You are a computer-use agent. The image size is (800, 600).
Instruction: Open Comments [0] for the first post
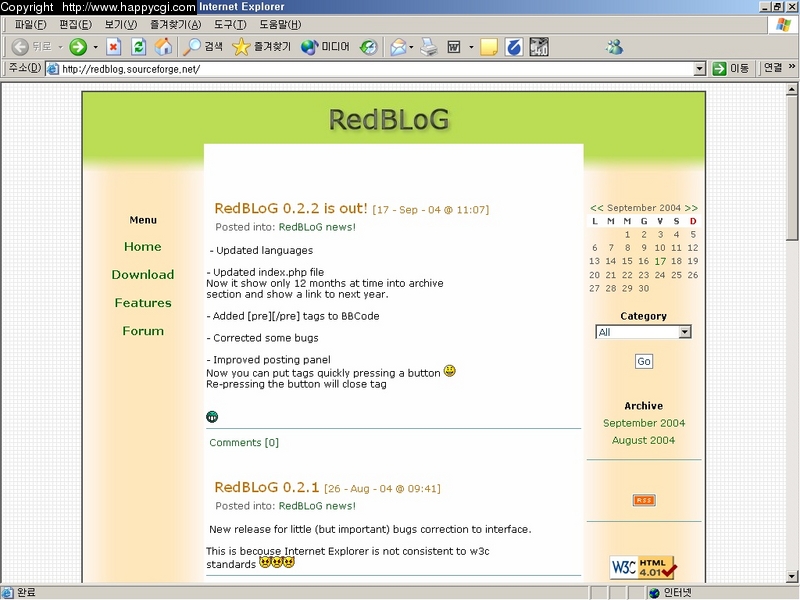coord(244,442)
